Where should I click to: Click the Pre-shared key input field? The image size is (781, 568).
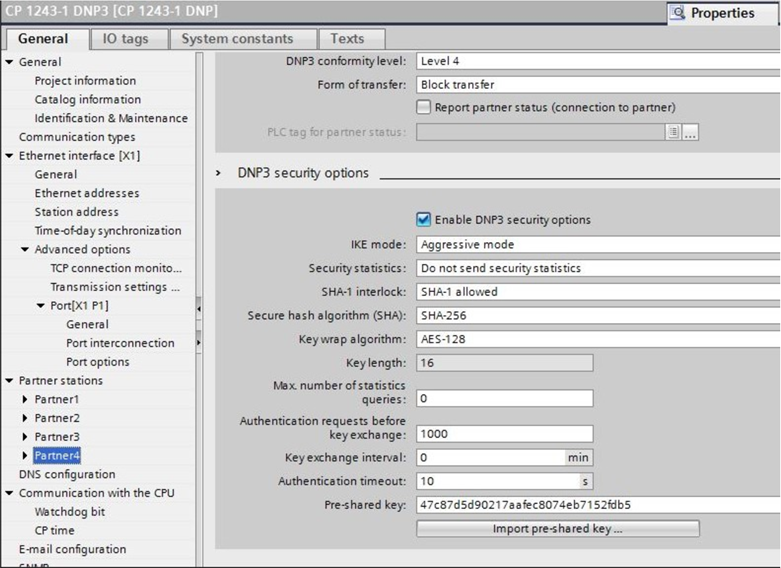click(x=597, y=505)
